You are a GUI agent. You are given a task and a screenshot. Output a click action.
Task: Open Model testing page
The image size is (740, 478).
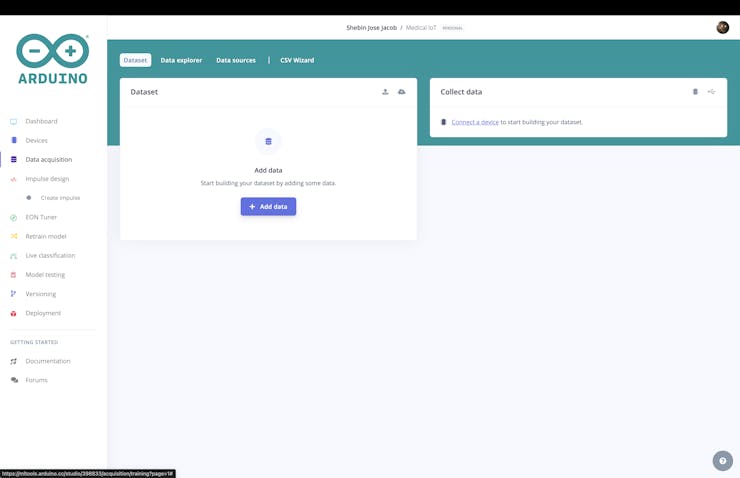pos(45,275)
